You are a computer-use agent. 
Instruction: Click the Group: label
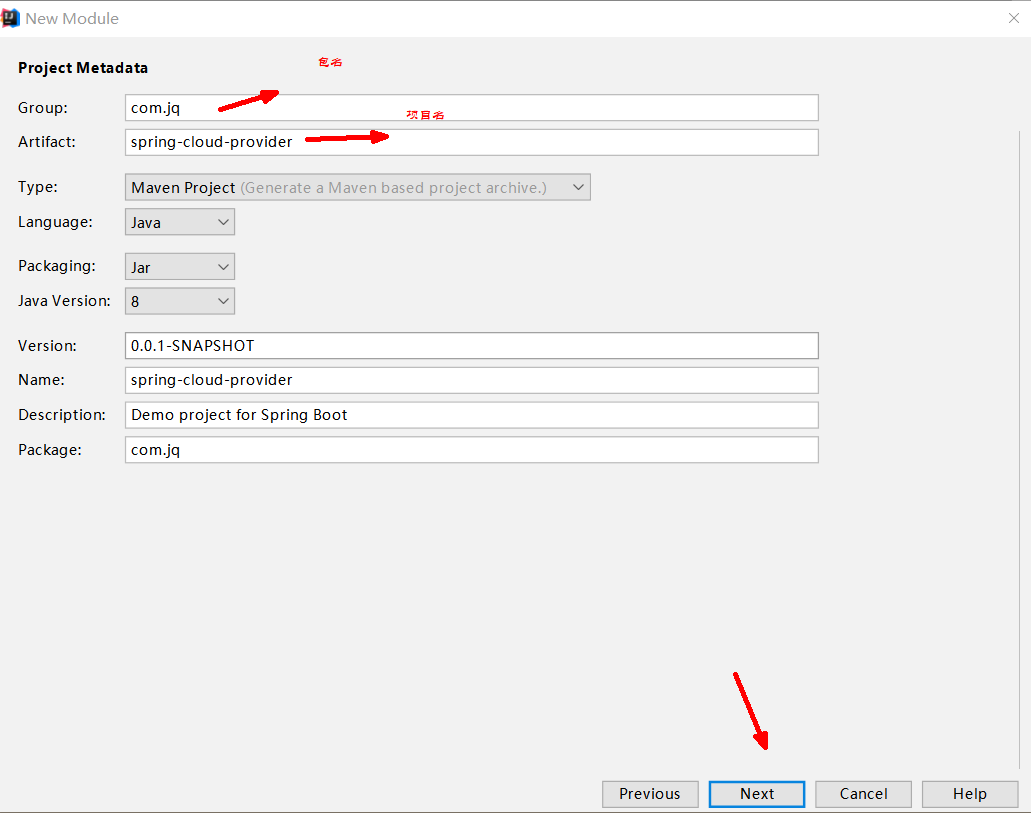(43, 108)
